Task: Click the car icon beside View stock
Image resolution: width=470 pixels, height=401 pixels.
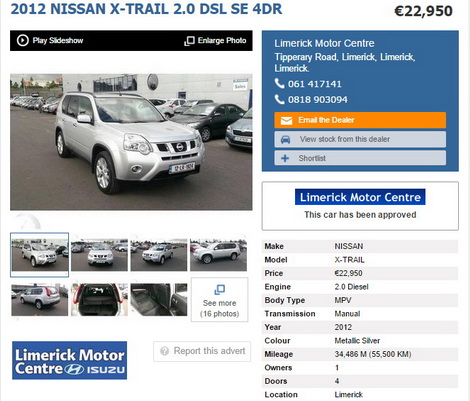Action: click(x=285, y=139)
